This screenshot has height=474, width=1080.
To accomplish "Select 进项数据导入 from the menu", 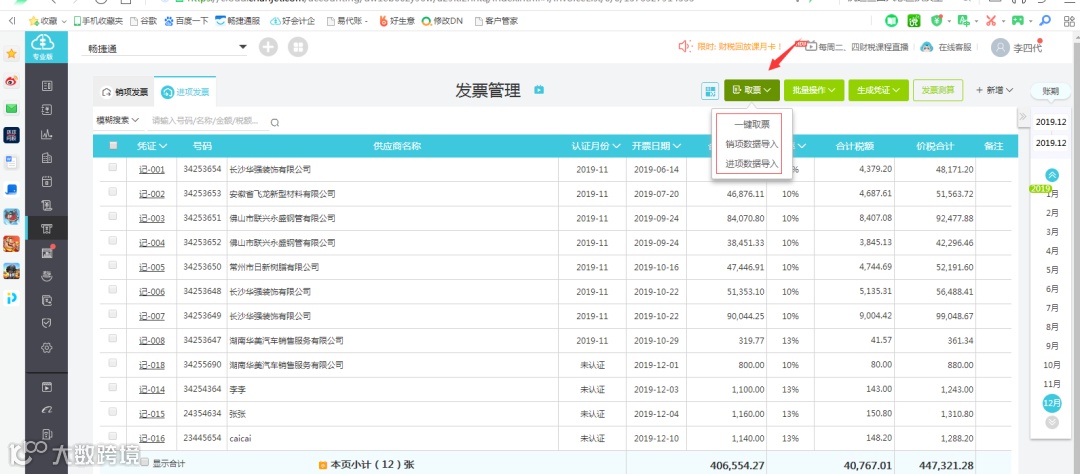I will (x=751, y=164).
